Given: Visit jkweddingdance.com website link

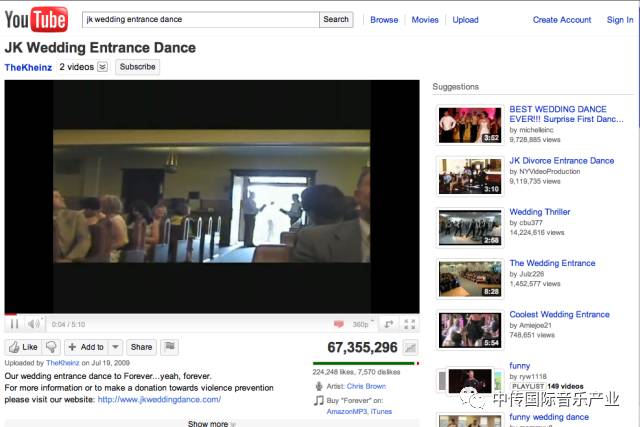Looking at the screenshot, I should [x=159, y=399].
